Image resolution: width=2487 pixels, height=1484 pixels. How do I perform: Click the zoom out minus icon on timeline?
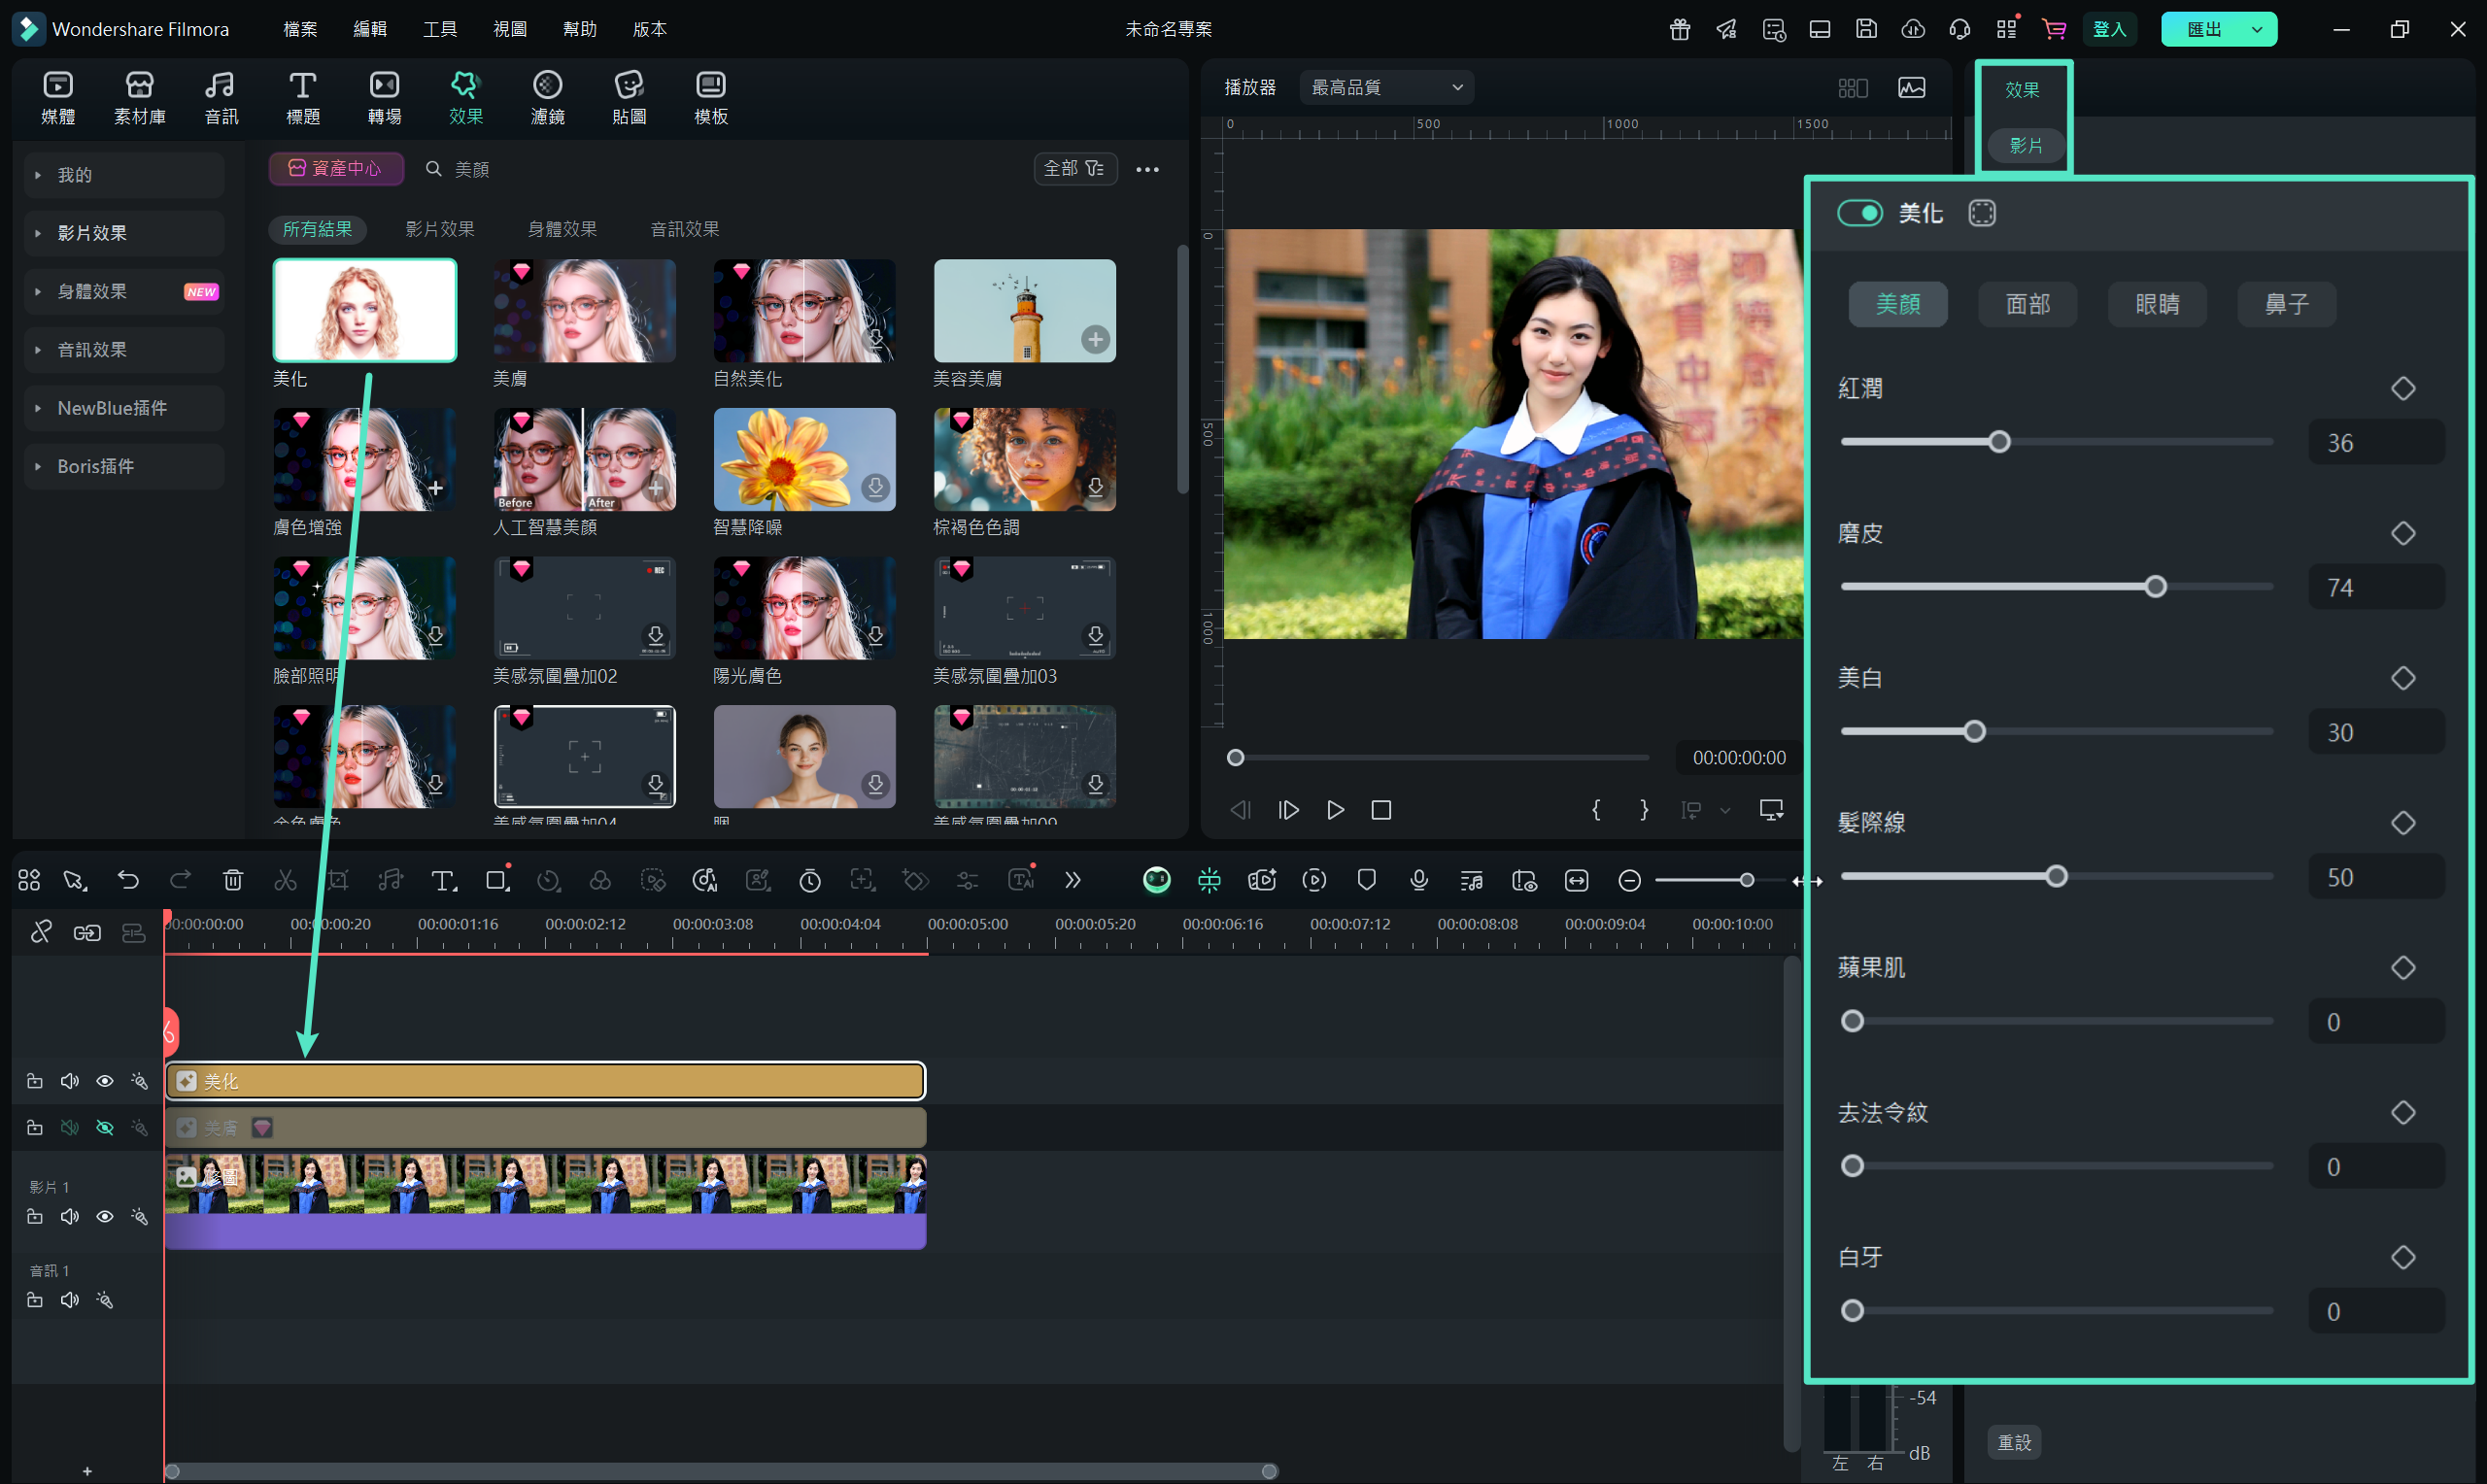coord(1629,880)
